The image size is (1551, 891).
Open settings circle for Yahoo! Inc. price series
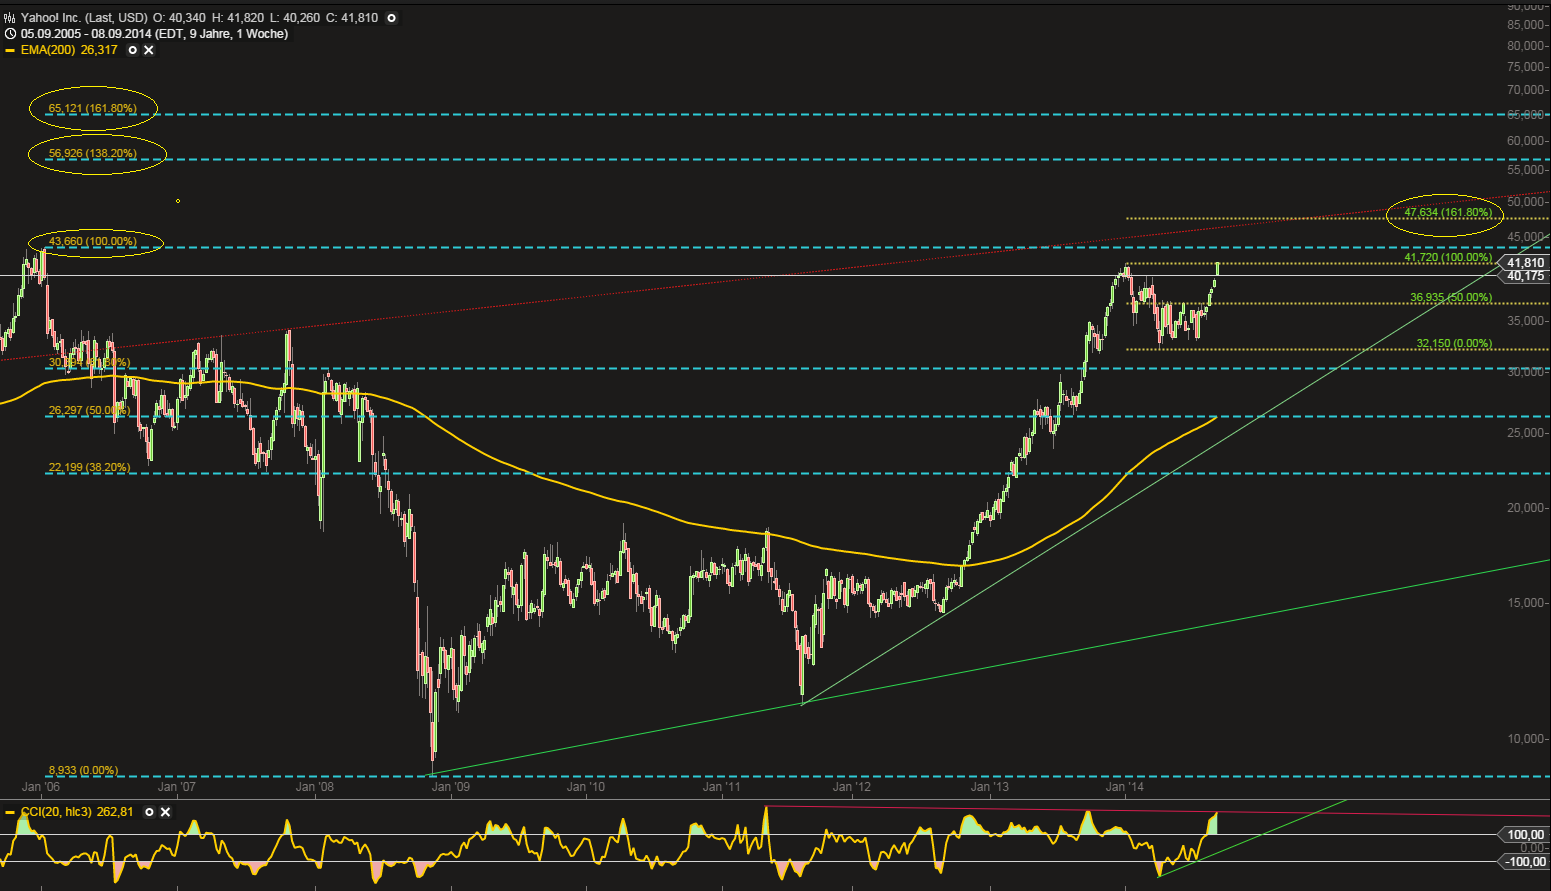[x=391, y=18]
